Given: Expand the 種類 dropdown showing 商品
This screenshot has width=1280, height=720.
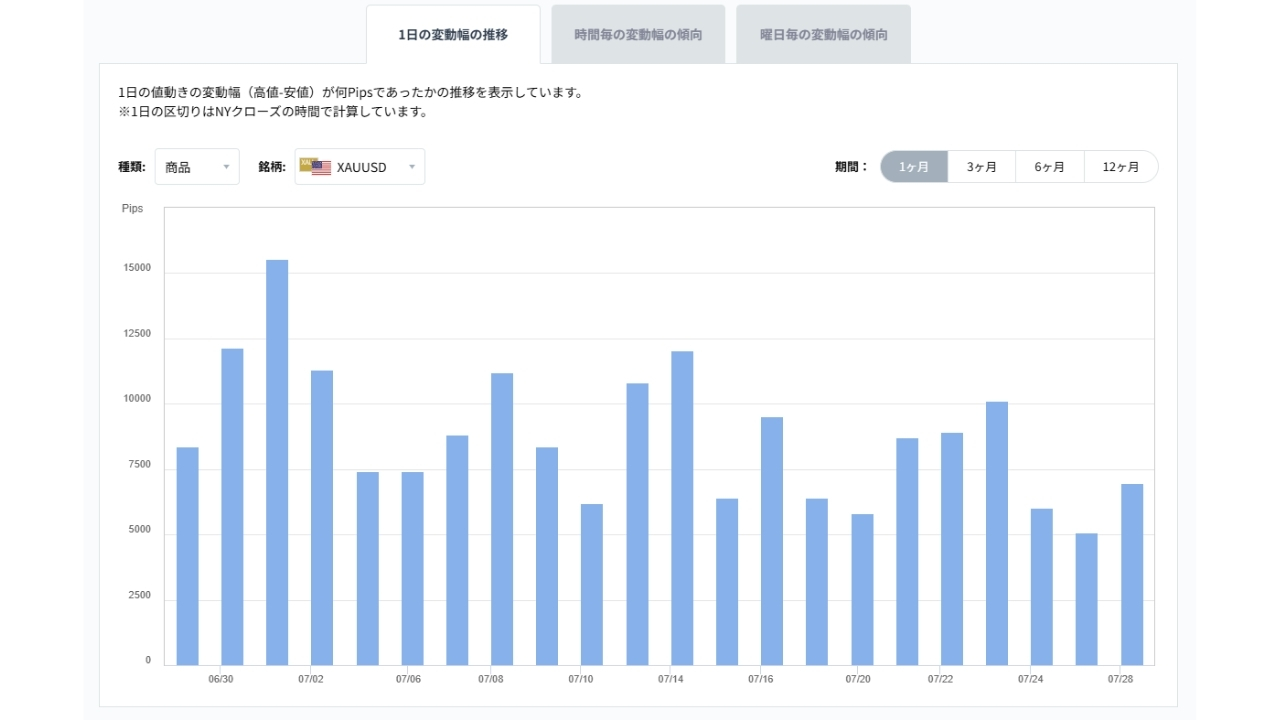Looking at the screenshot, I should click(x=197, y=167).
